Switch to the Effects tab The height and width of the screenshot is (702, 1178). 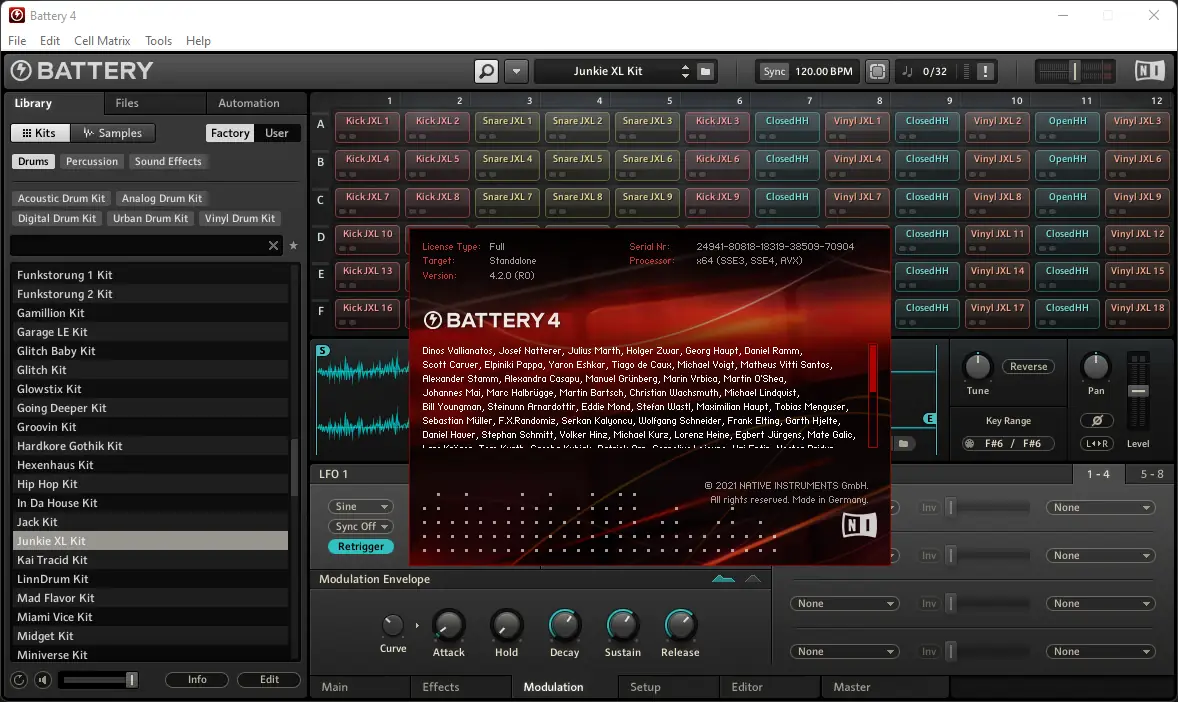coord(440,687)
